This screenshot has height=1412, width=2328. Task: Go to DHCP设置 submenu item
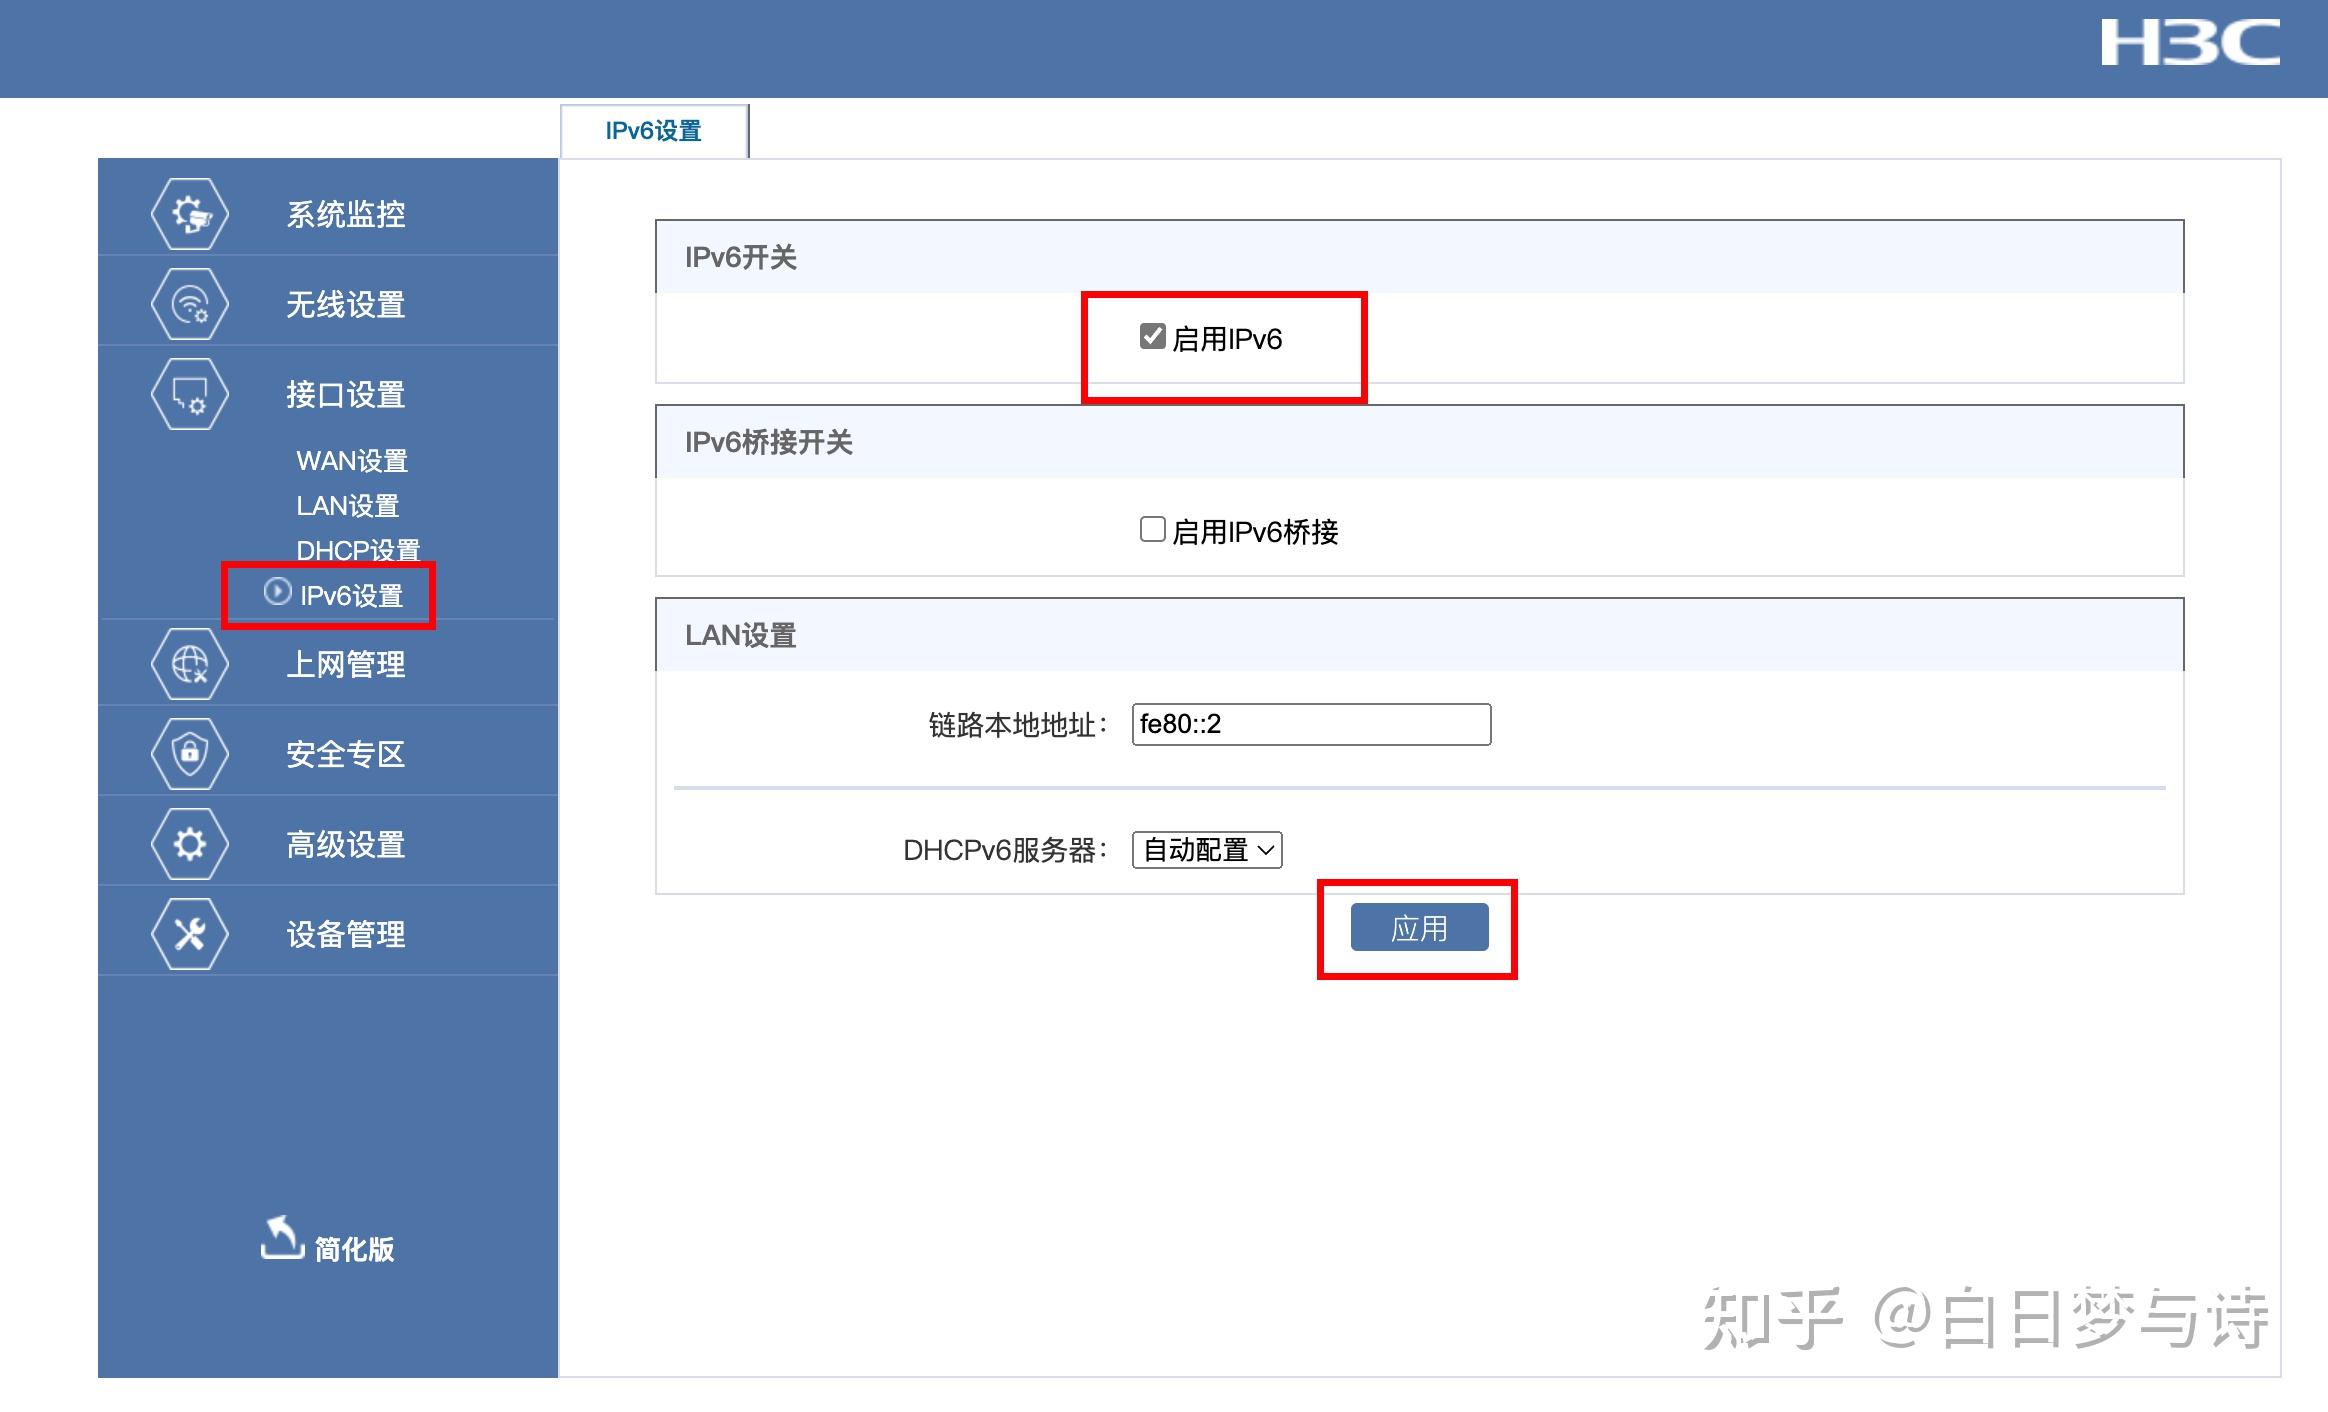(357, 550)
